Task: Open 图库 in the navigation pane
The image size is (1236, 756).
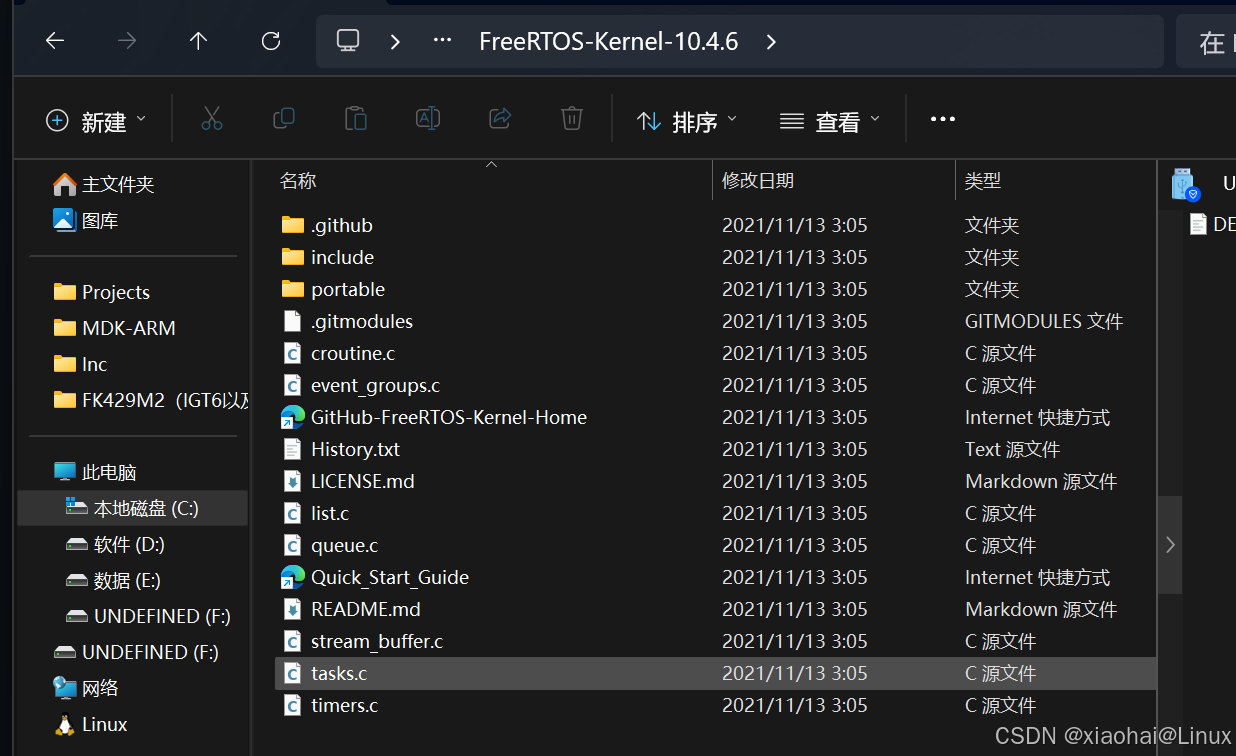Action: (86, 220)
